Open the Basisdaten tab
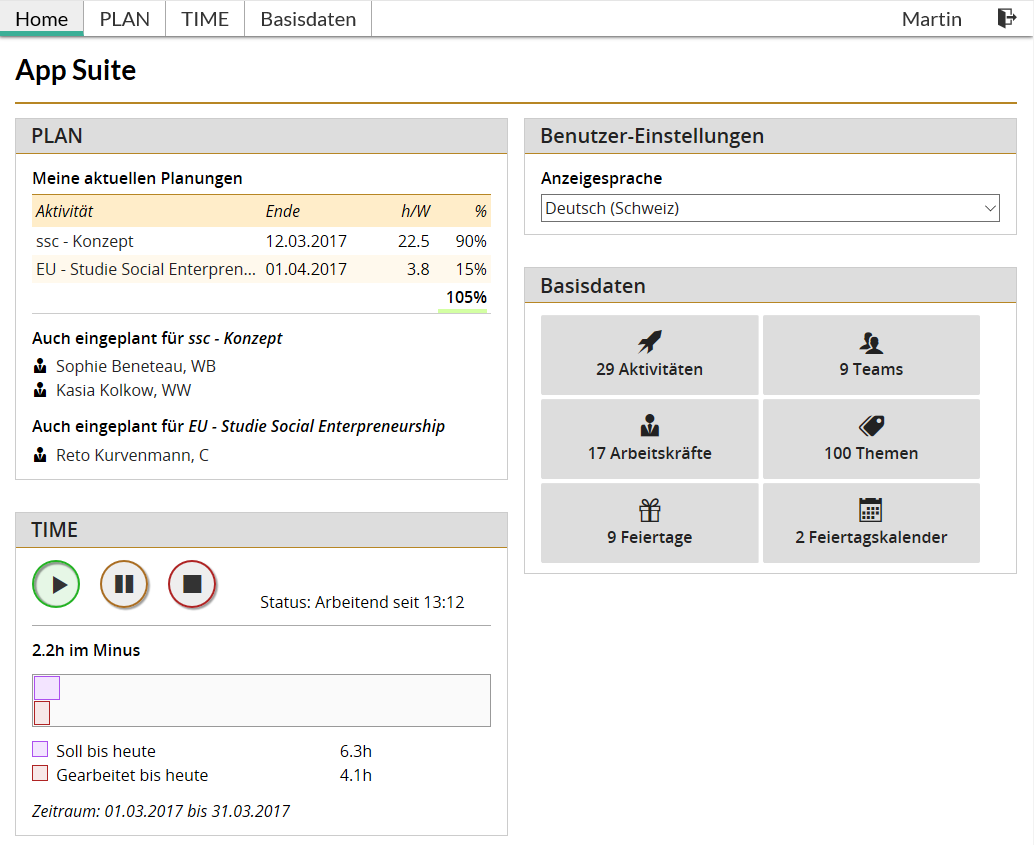1034x845 pixels. click(308, 19)
